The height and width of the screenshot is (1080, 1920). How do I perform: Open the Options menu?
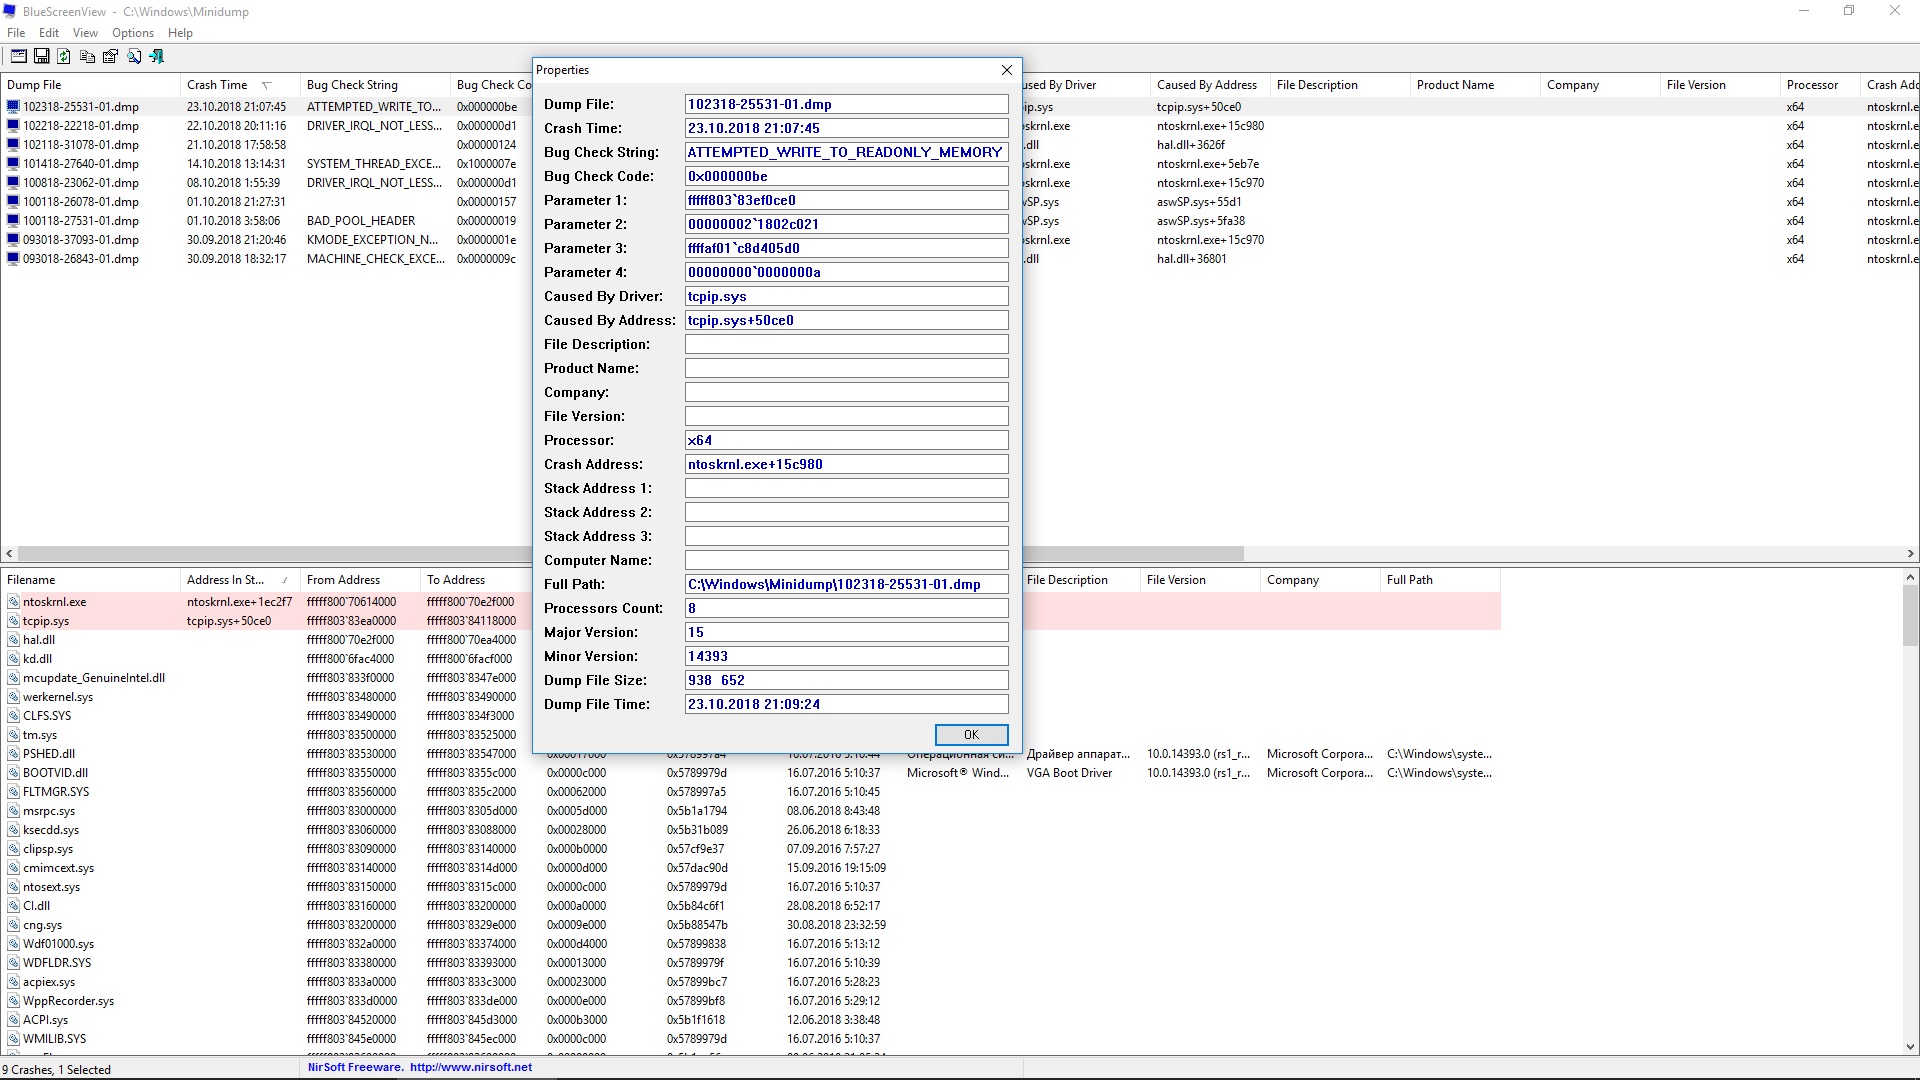coord(132,33)
